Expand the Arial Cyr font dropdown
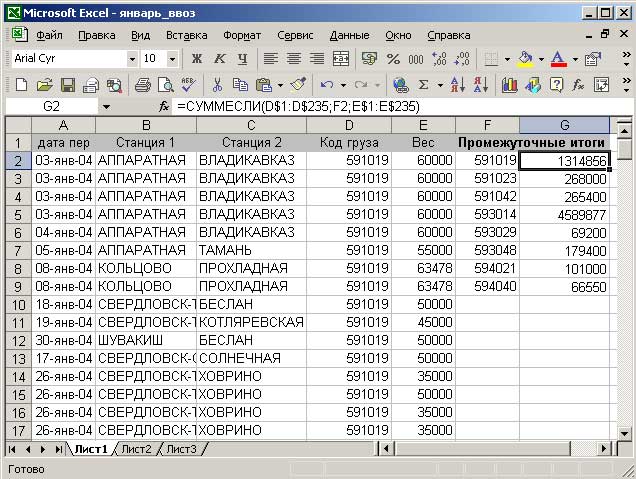 point(132,59)
